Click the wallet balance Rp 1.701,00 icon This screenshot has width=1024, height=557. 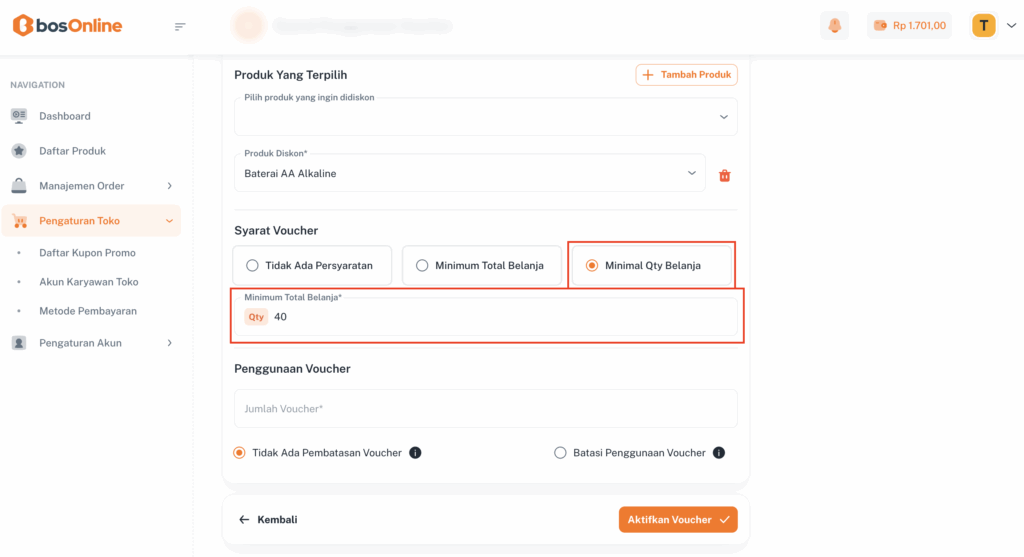coord(880,26)
